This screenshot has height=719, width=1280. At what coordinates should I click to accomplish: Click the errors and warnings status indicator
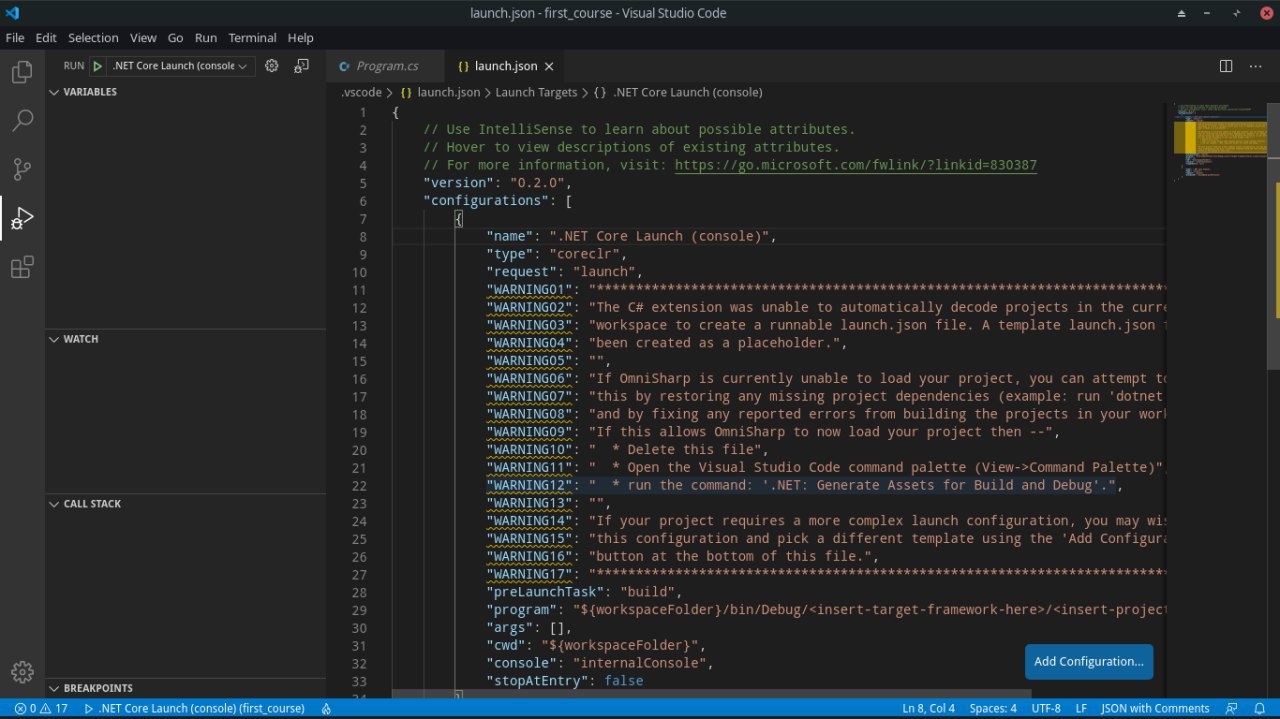[x=41, y=708]
